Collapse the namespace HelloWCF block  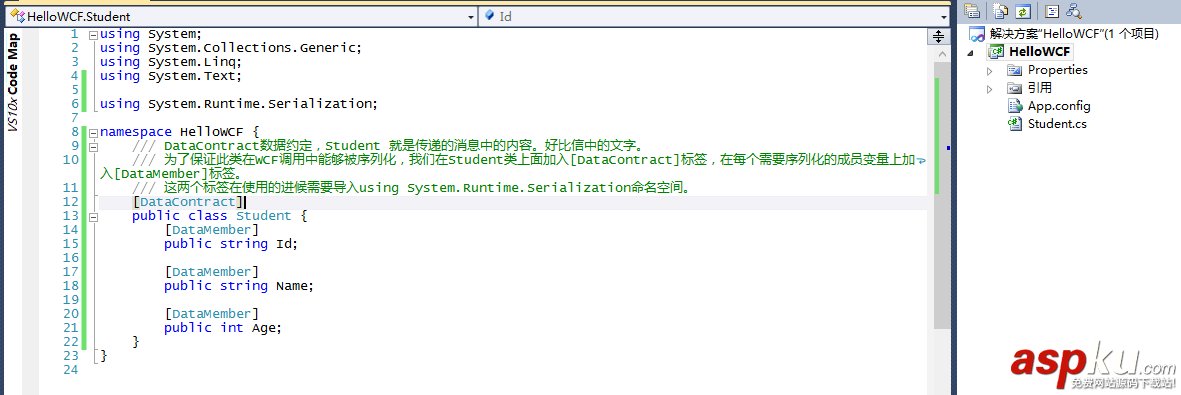(93, 133)
